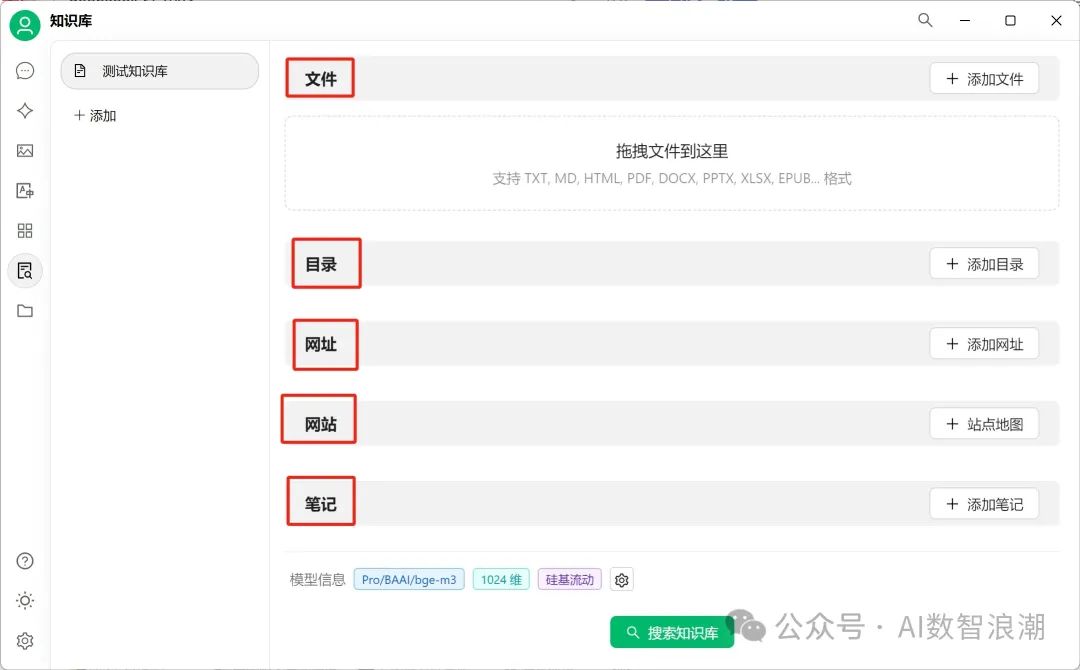Image resolution: width=1080 pixels, height=670 pixels.
Task: Click the 添加文件 button
Action: pos(984,78)
